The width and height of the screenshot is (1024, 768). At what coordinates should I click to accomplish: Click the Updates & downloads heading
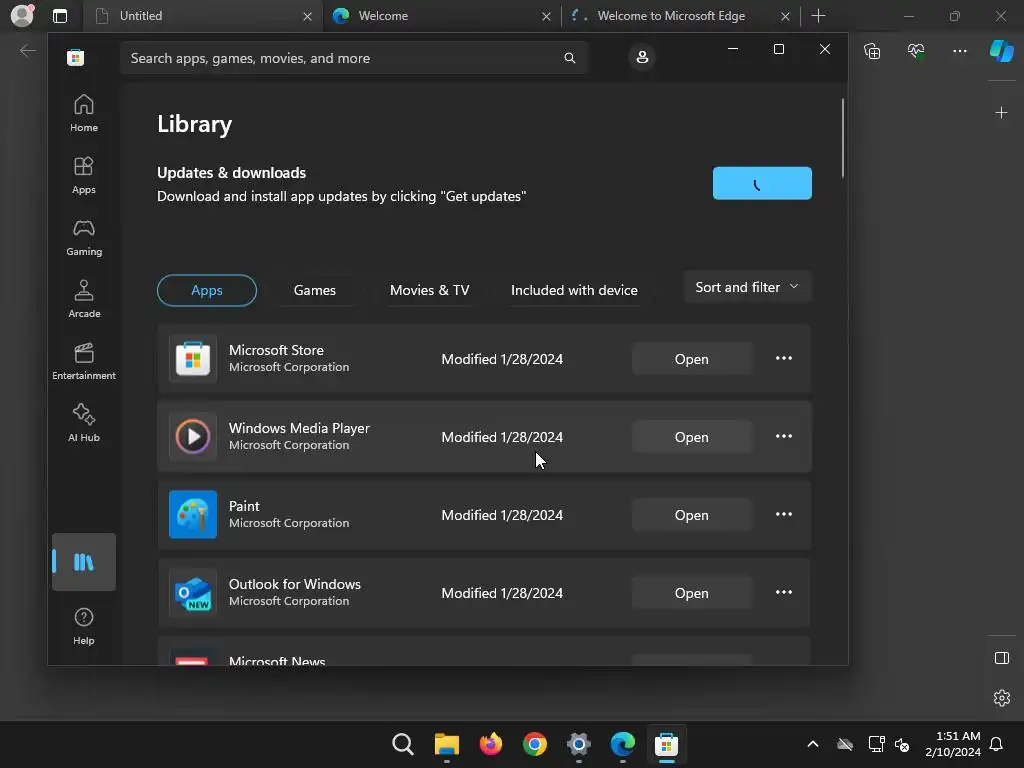(231, 172)
